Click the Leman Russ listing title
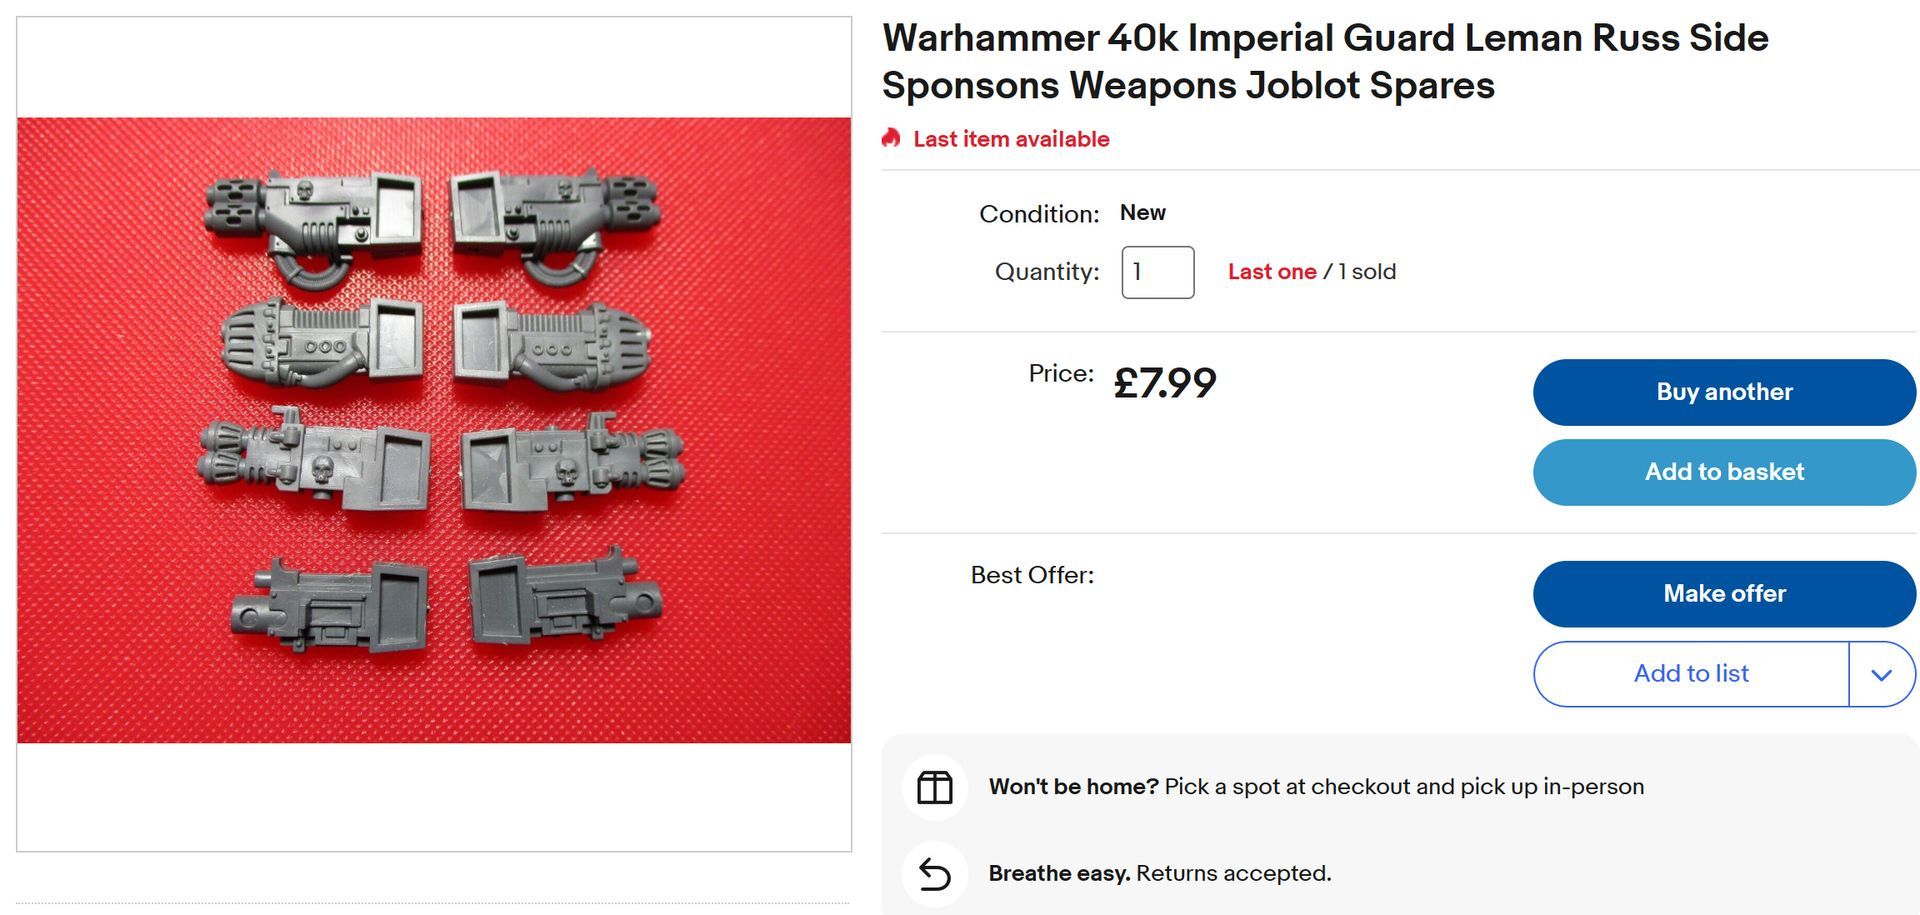 tap(1324, 61)
